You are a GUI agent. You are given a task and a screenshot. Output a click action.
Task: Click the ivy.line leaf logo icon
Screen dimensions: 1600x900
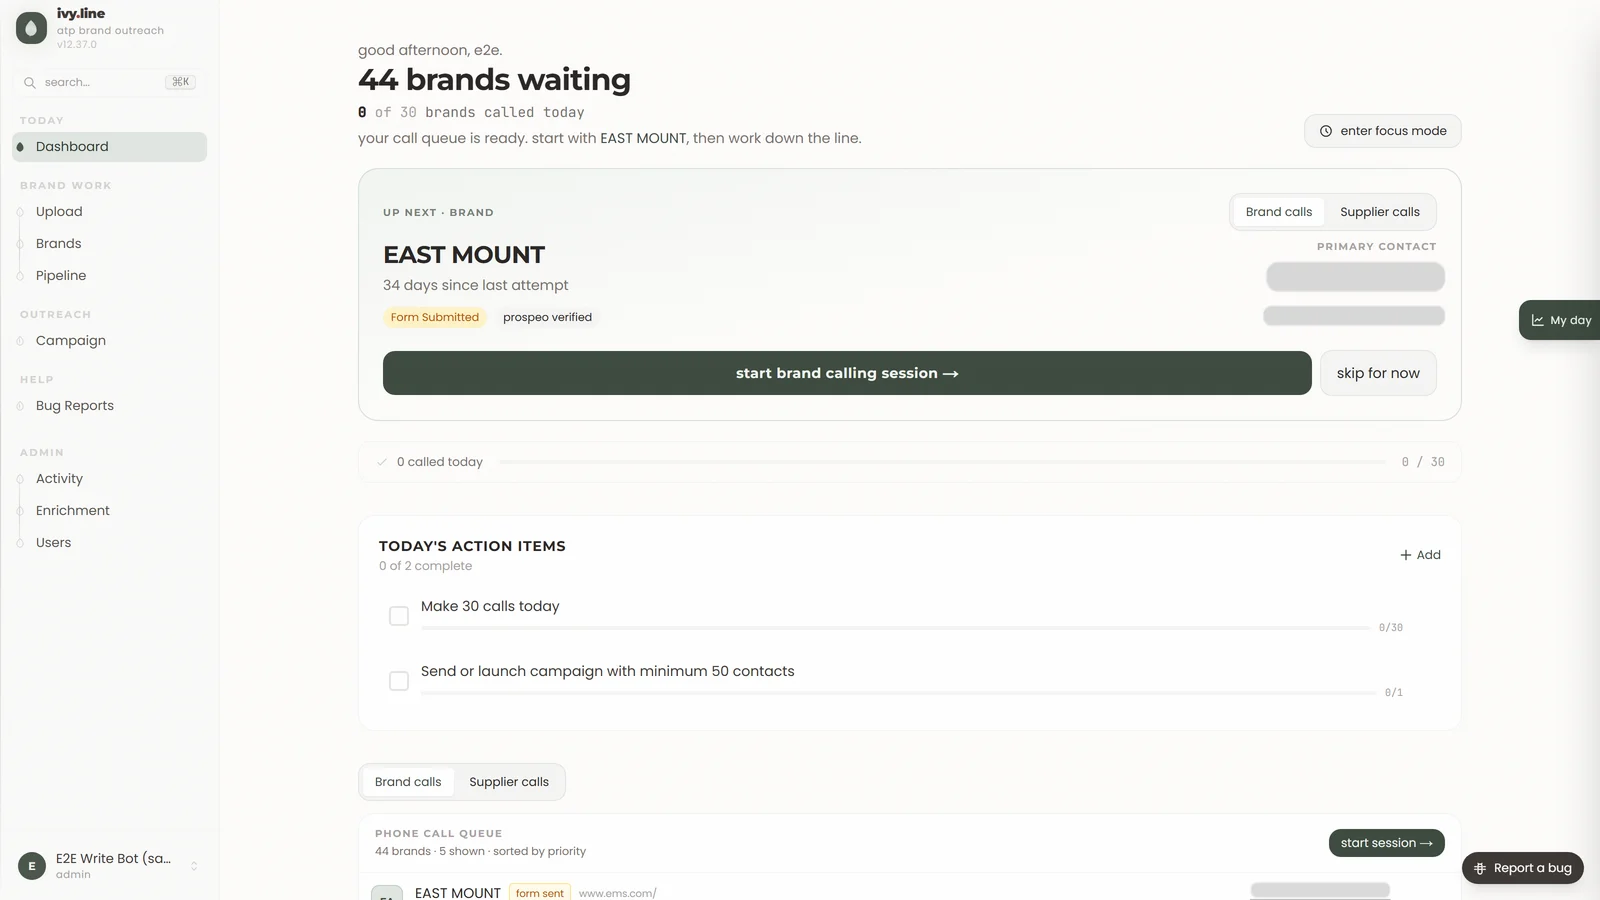[31, 28]
